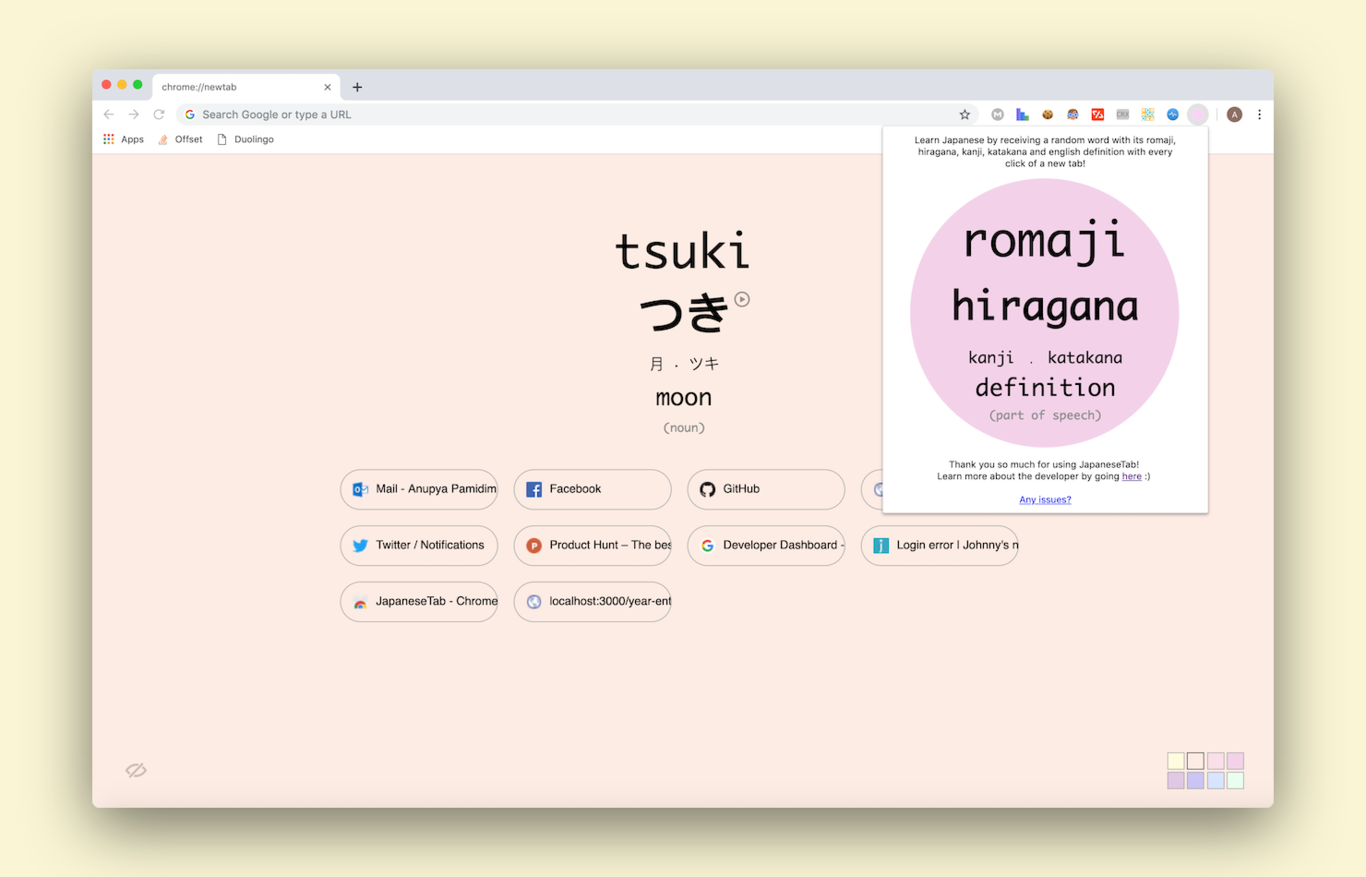Choose the mint green background swatch
Screen dimensions: 1366x877
(x=1235, y=780)
